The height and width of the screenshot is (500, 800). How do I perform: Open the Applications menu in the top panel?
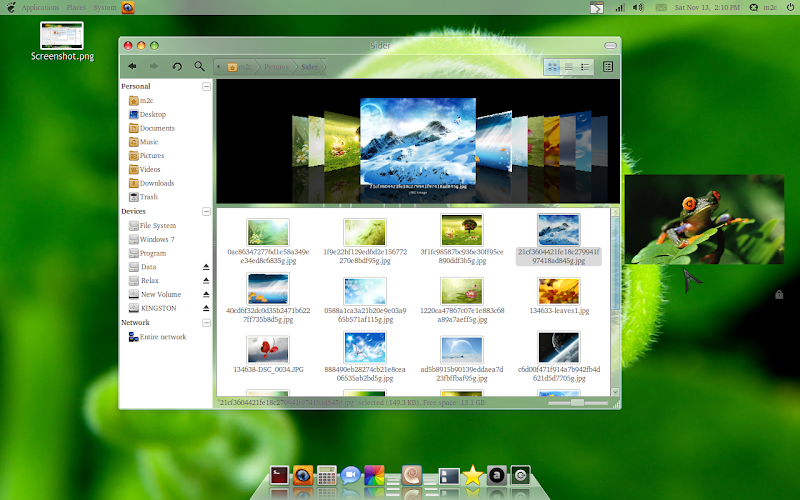click(x=40, y=7)
